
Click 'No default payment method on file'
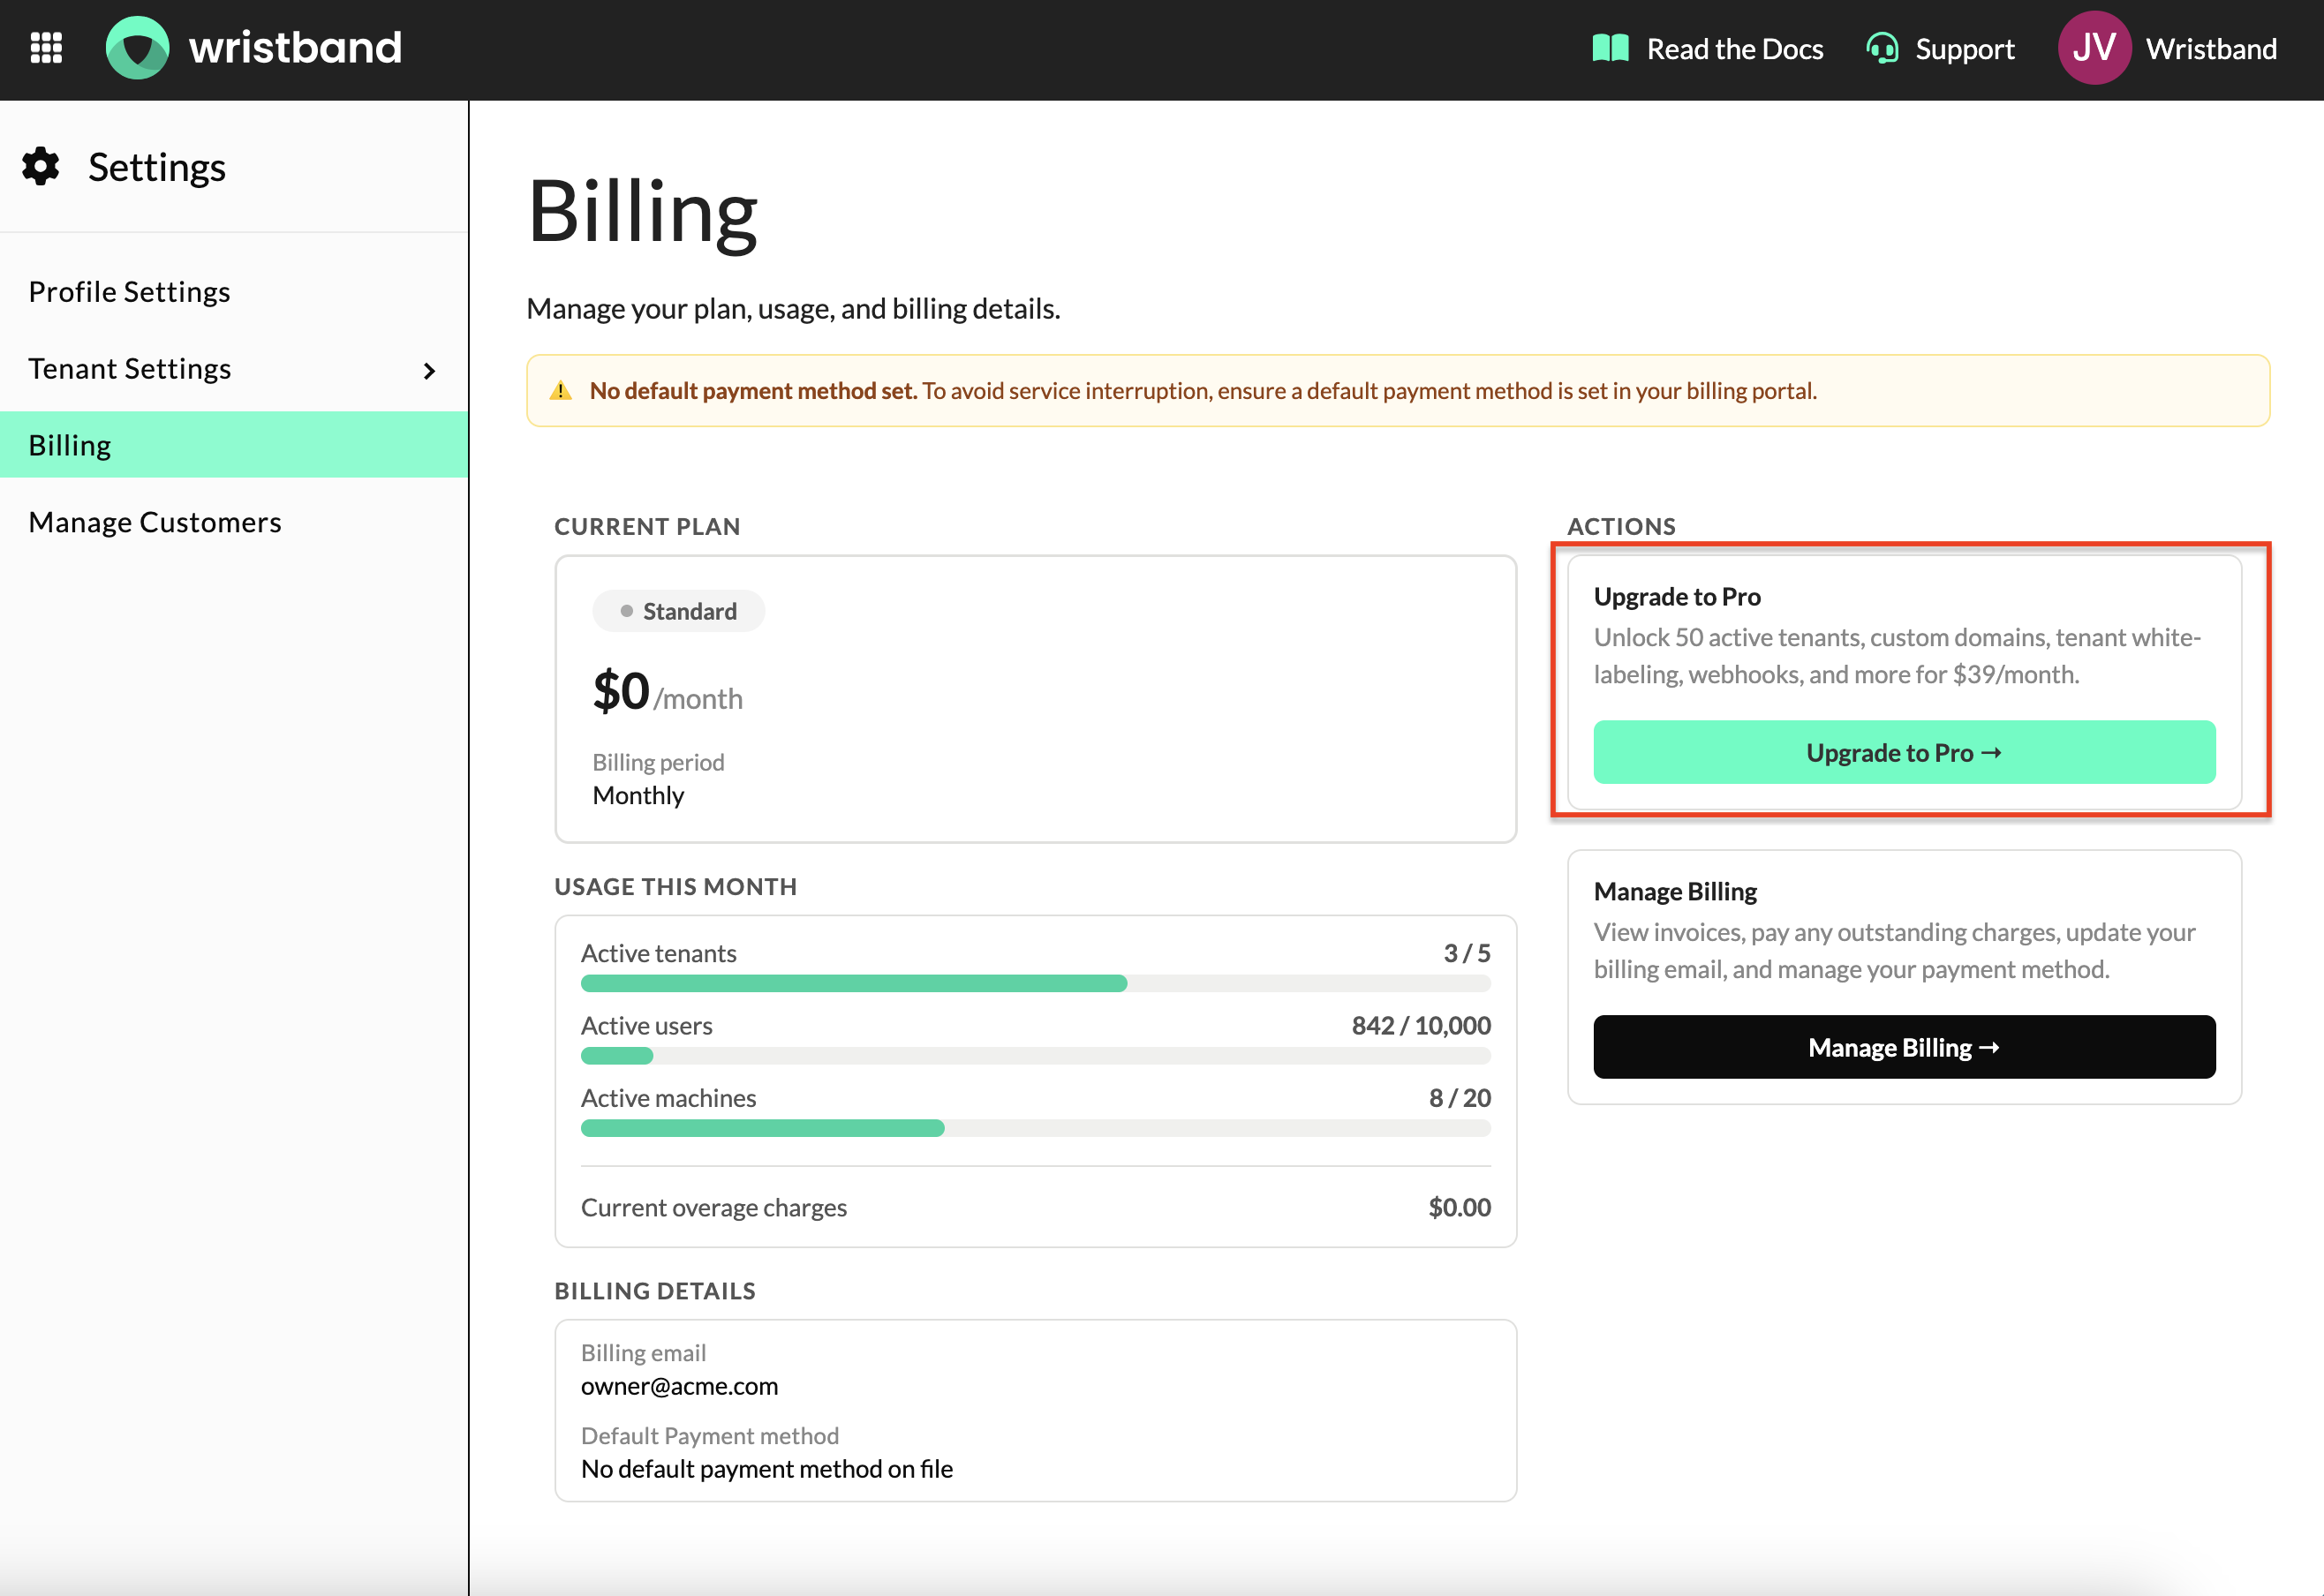pos(767,1469)
